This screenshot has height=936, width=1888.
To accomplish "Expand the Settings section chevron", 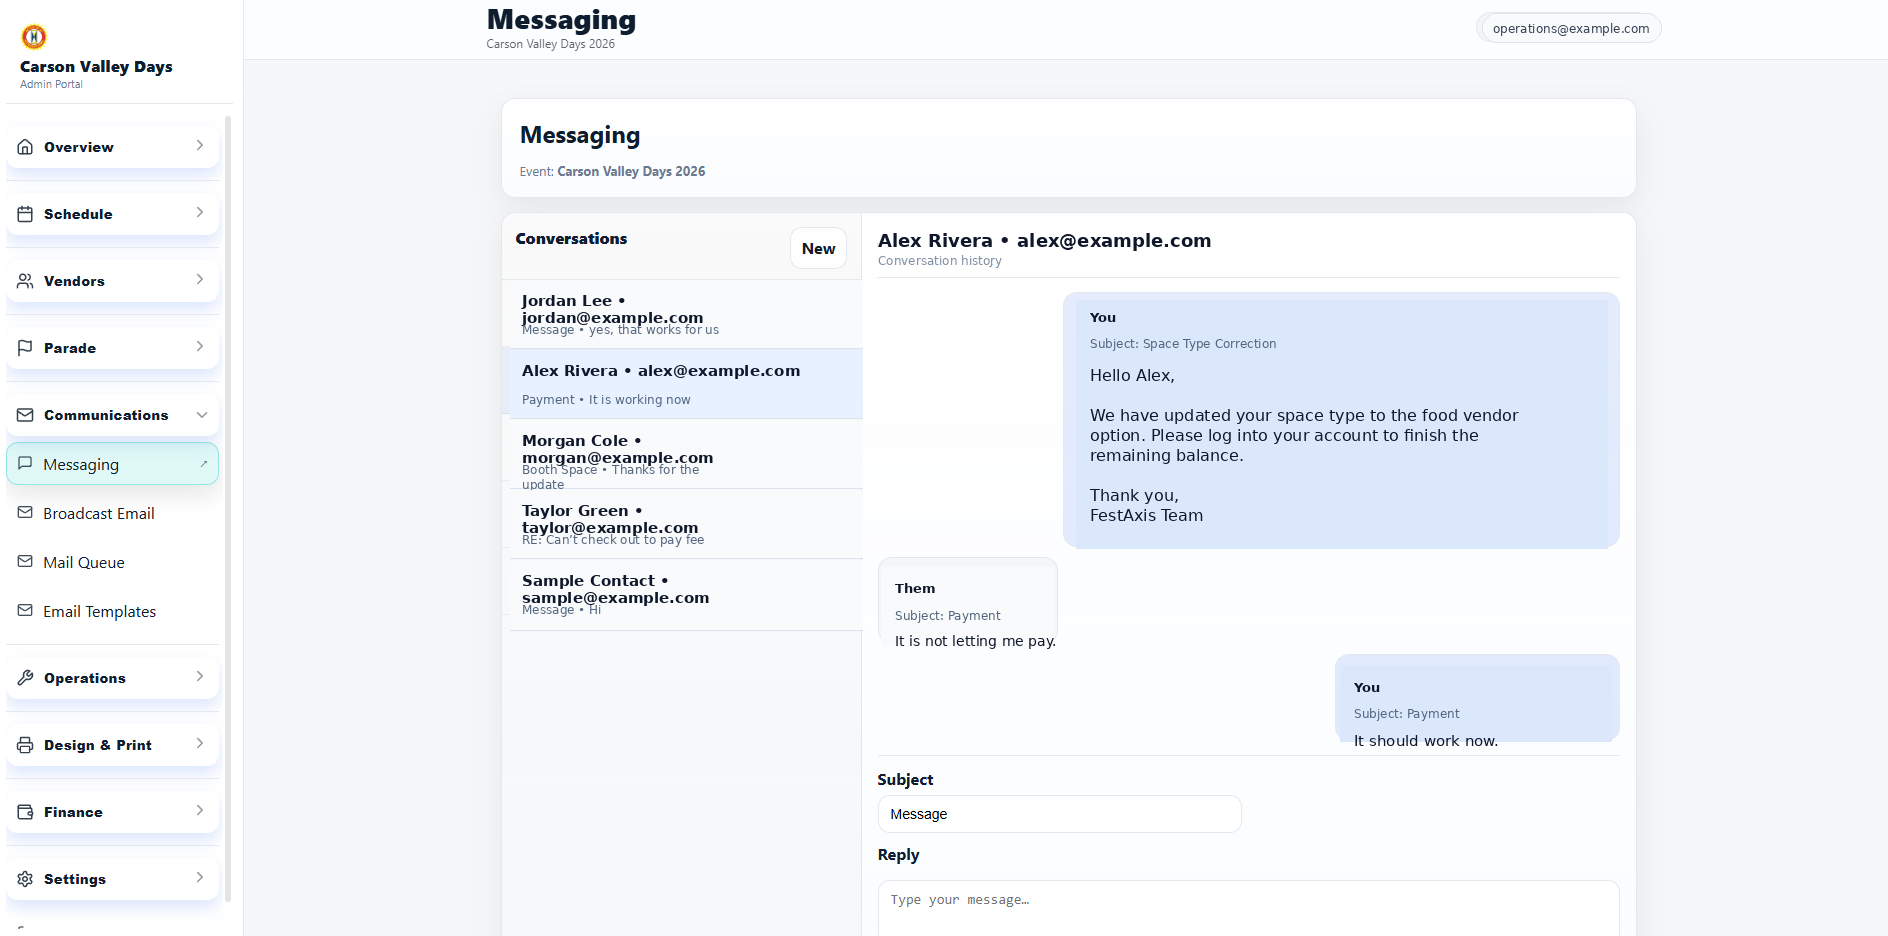I will (x=200, y=878).
